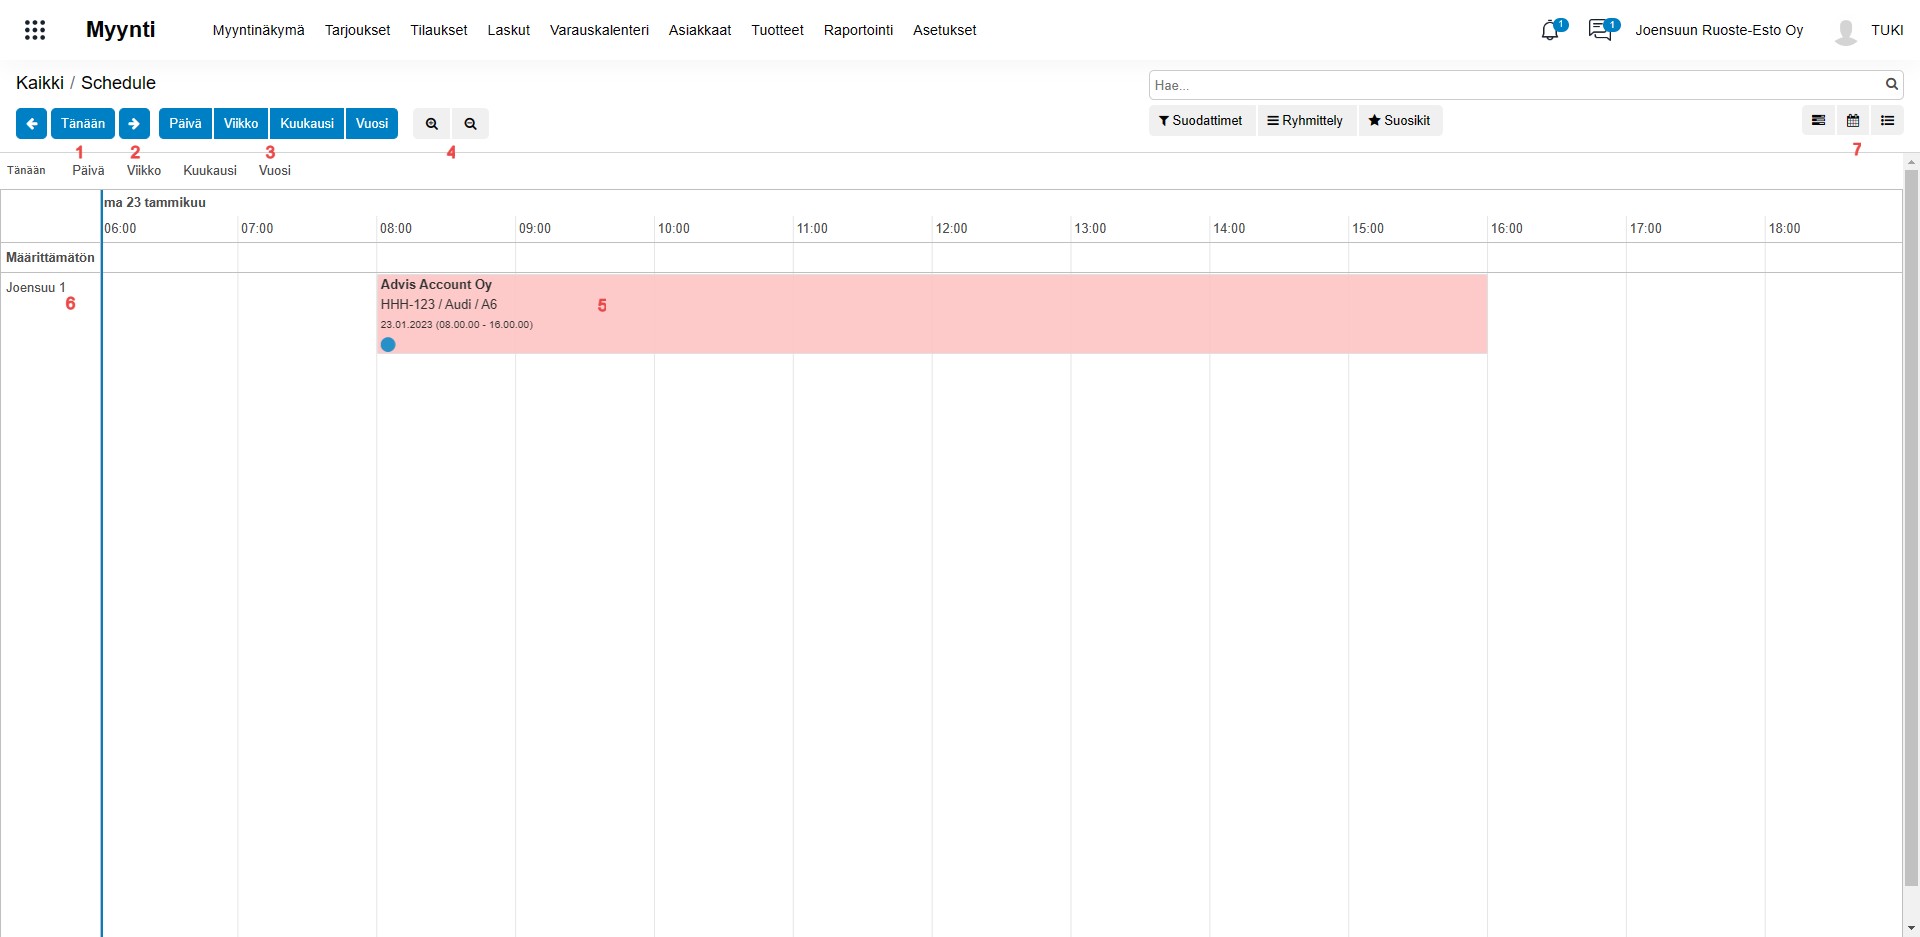Open Tarjoukset menu
The width and height of the screenshot is (1920, 937).
tap(357, 30)
